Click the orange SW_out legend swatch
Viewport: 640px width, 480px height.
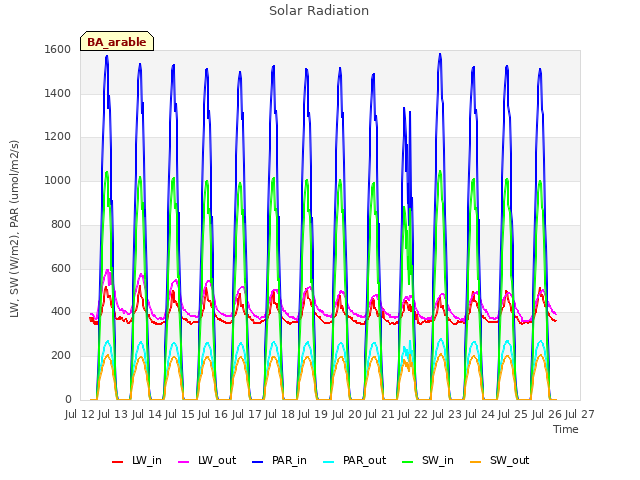[476, 462]
